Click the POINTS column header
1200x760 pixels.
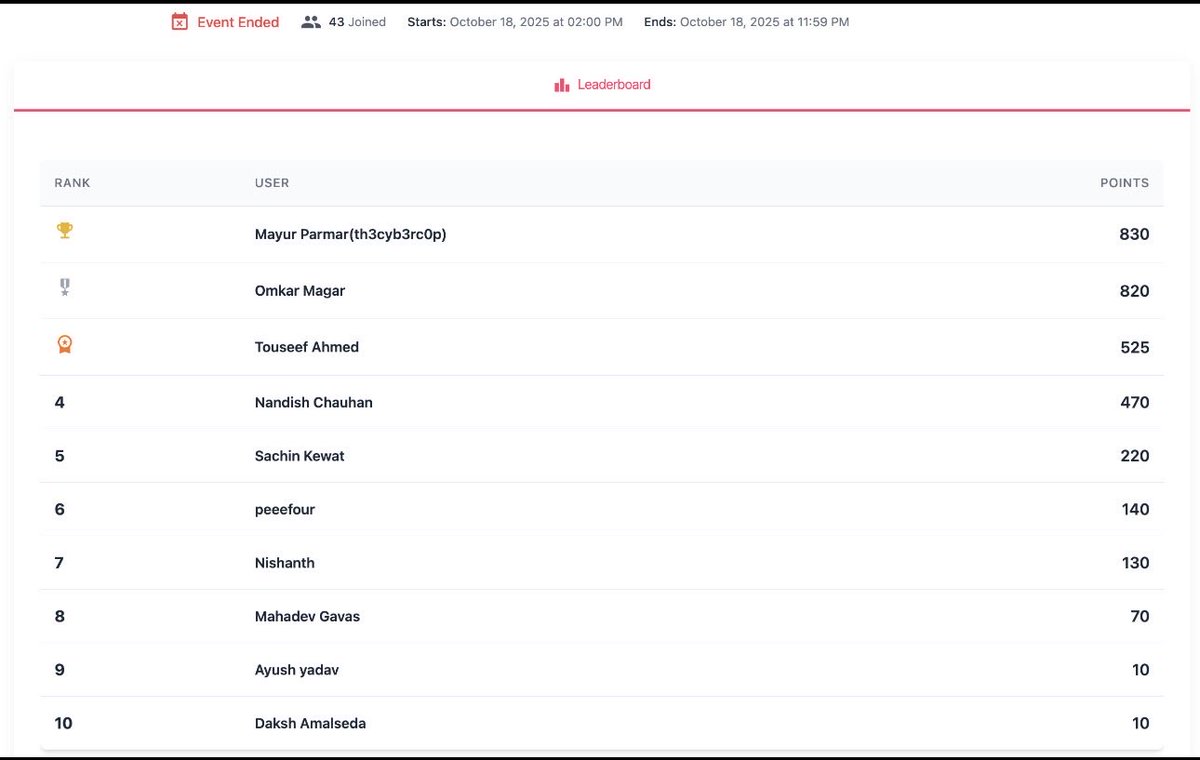[1124, 183]
